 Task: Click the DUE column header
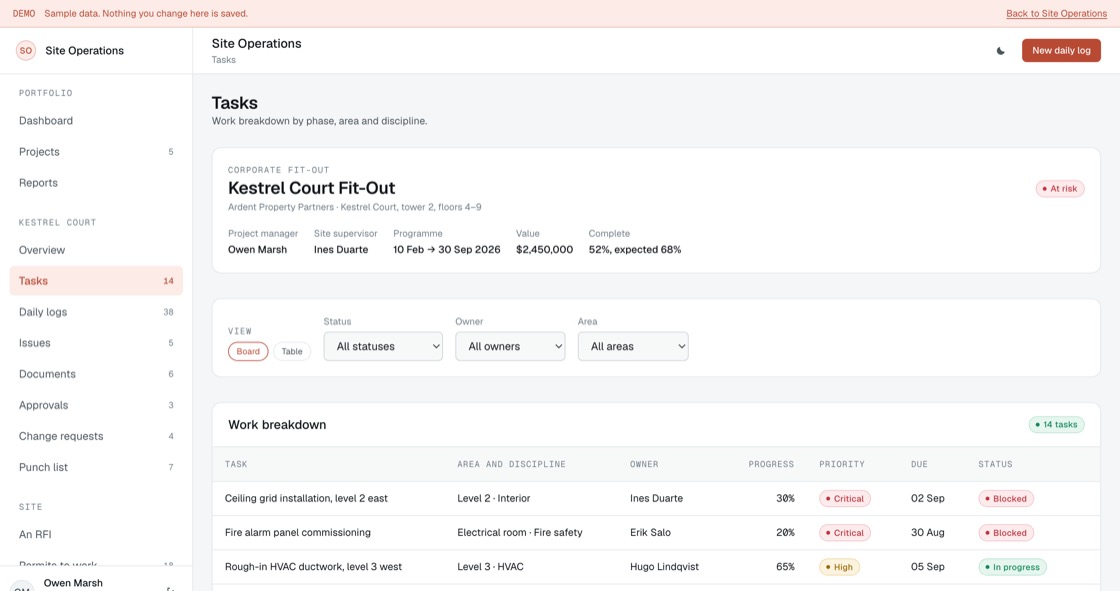[x=919, y=465]
